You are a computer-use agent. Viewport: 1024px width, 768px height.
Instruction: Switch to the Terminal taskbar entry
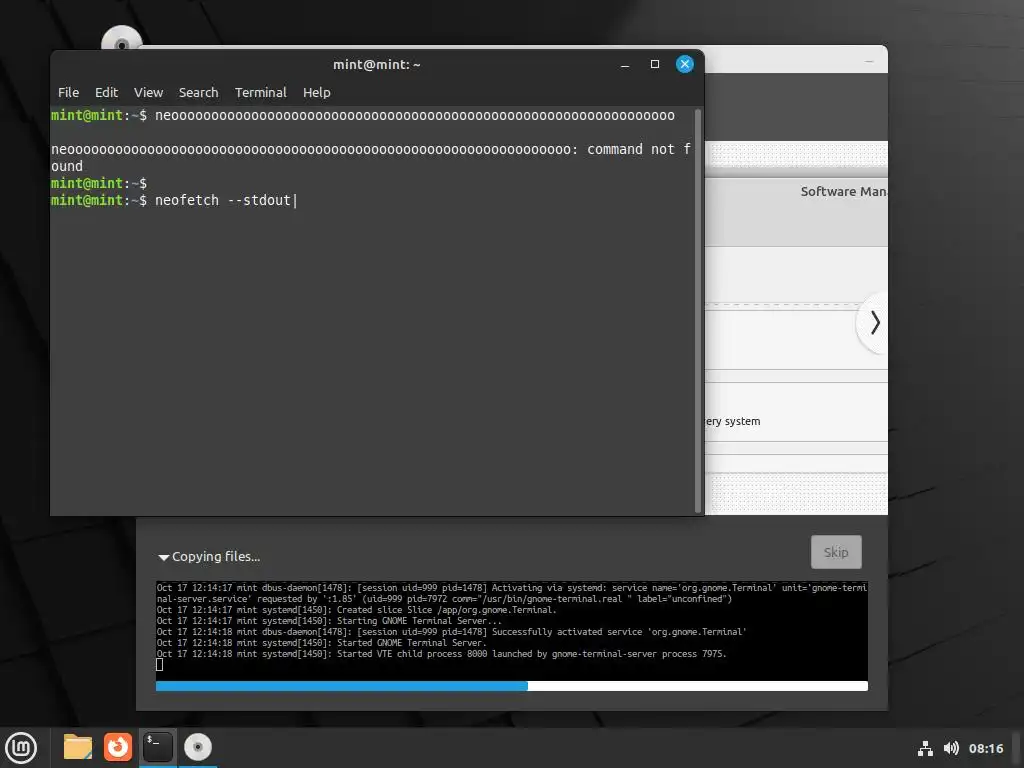(x=158, y=747)
